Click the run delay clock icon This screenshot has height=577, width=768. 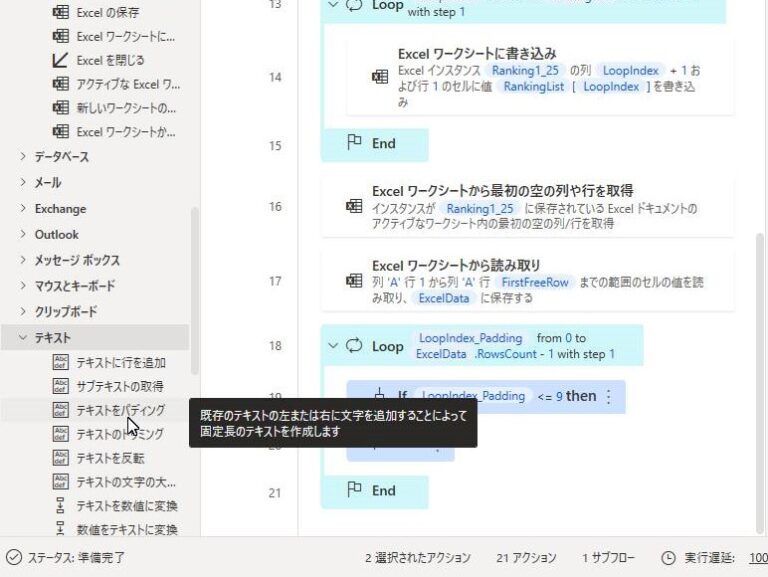(x=669, y=557)
